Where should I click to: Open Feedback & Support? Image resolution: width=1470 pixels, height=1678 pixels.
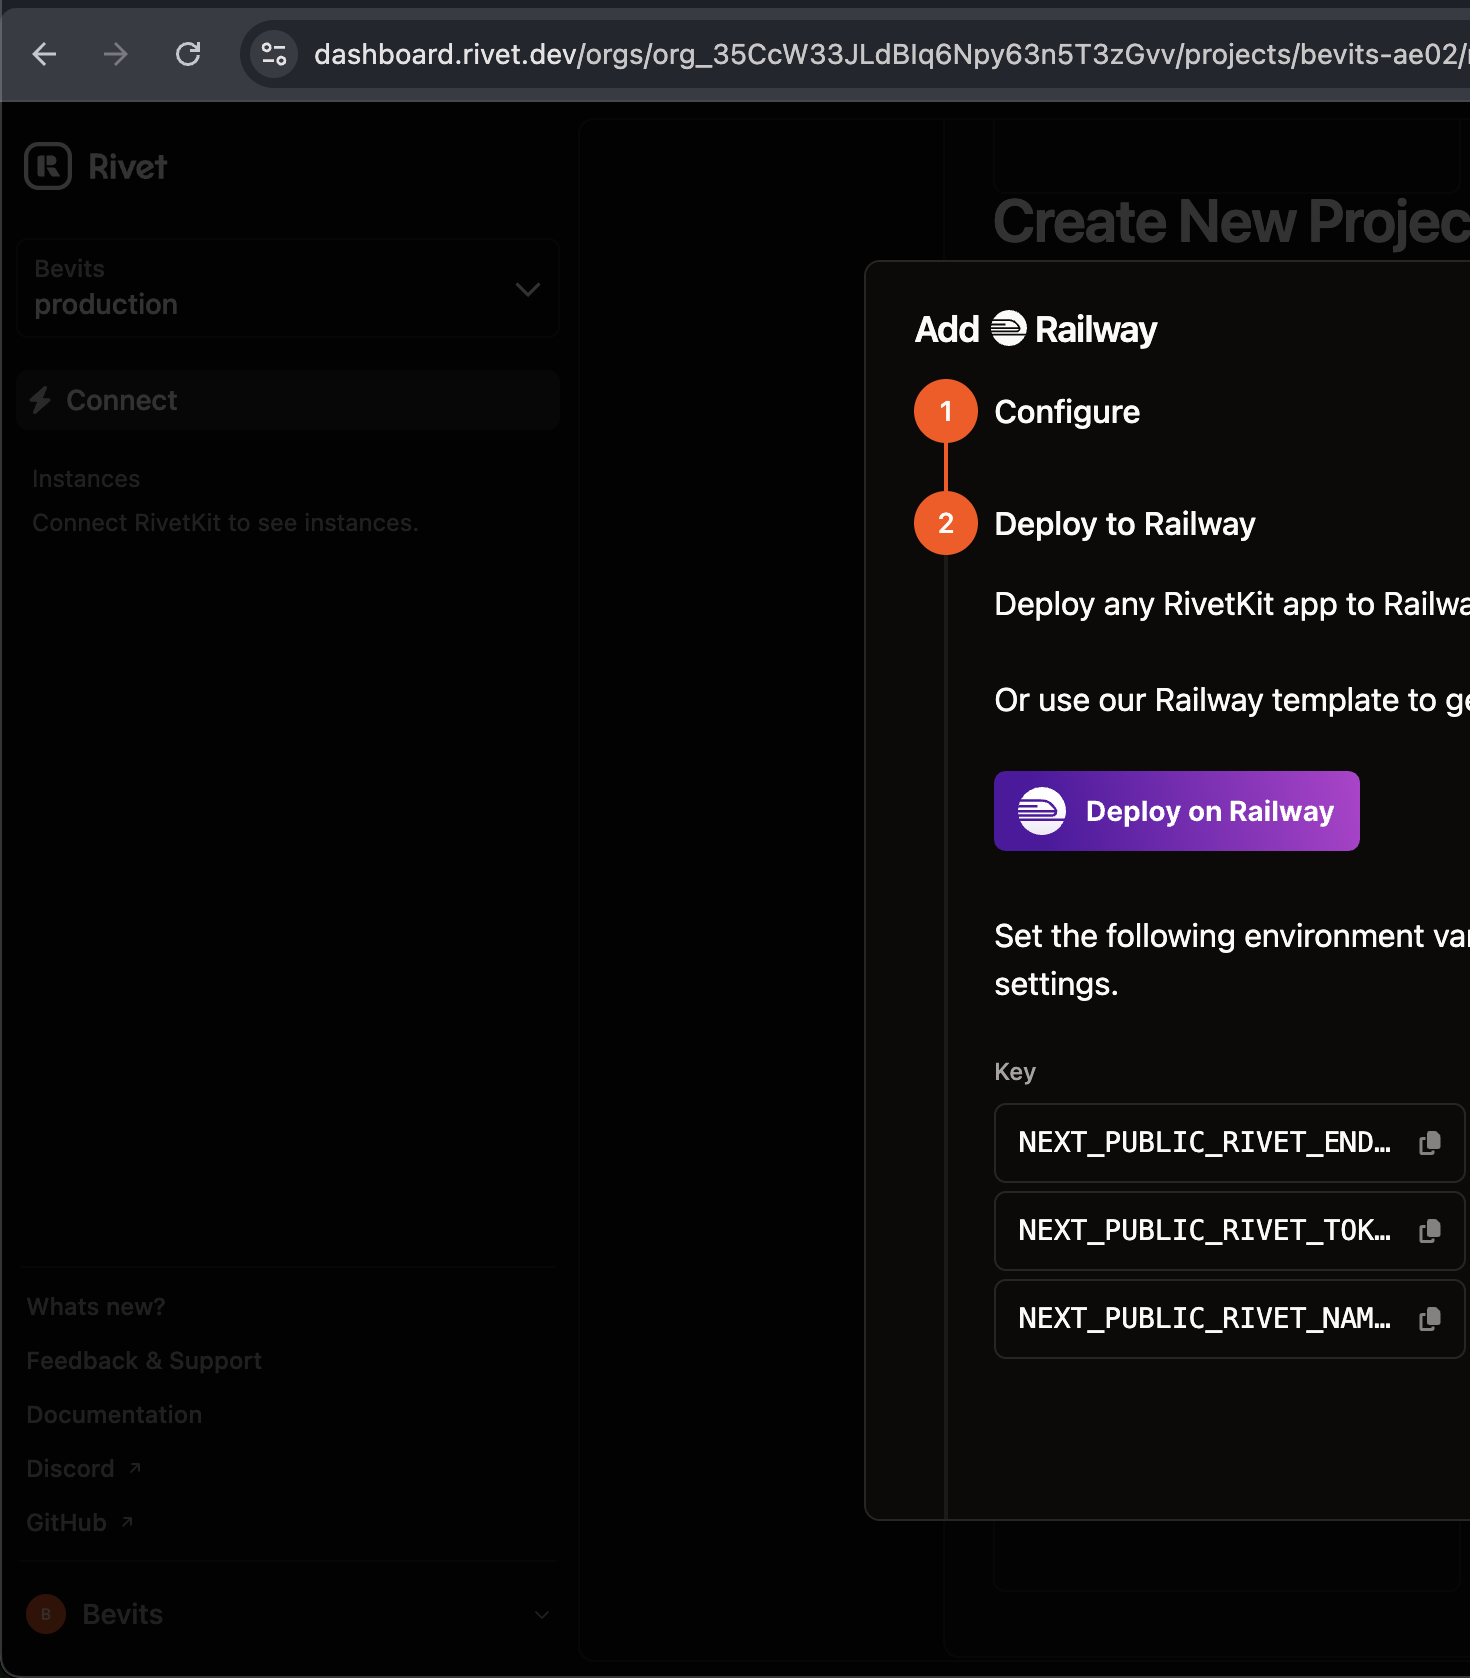144,1361
